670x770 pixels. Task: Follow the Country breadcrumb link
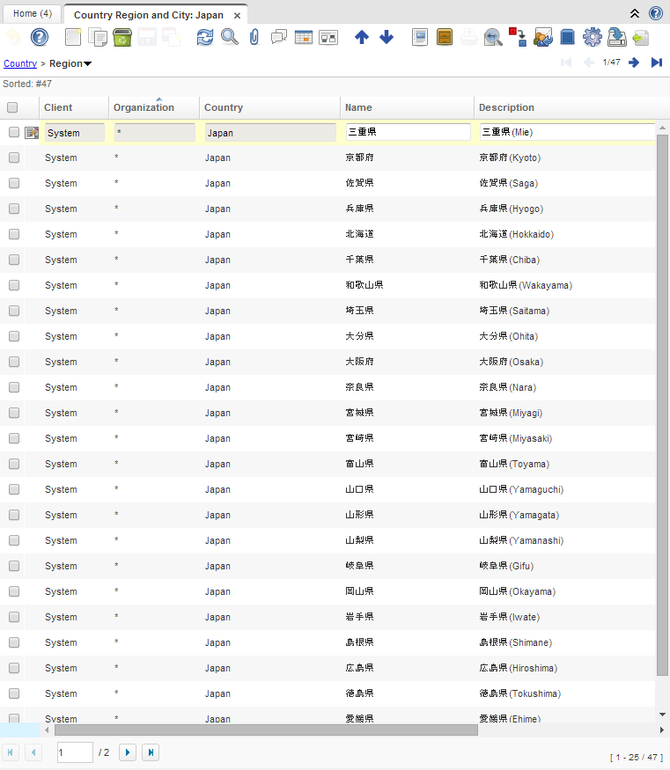point(20,63)
